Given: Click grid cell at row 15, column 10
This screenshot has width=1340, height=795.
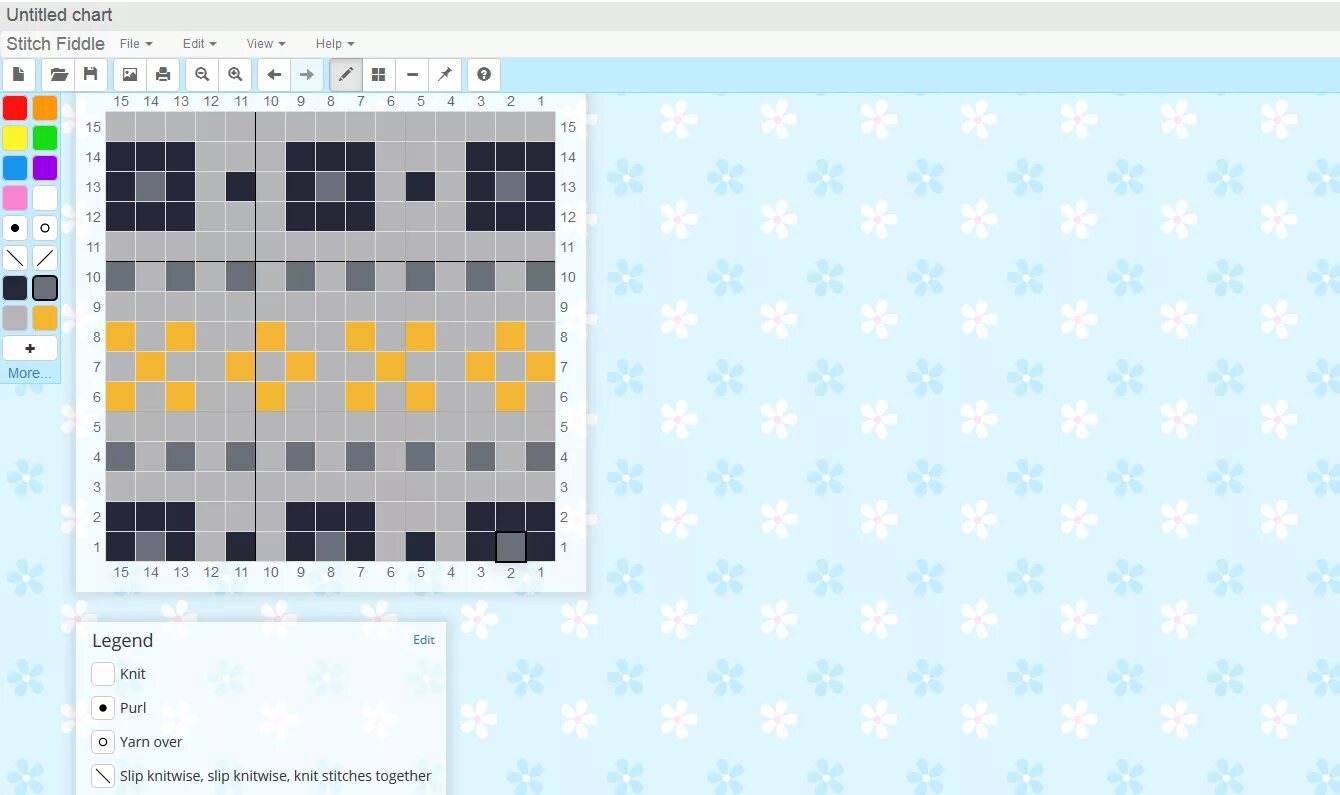Looking at the screenshot, I should coord(271,127).
